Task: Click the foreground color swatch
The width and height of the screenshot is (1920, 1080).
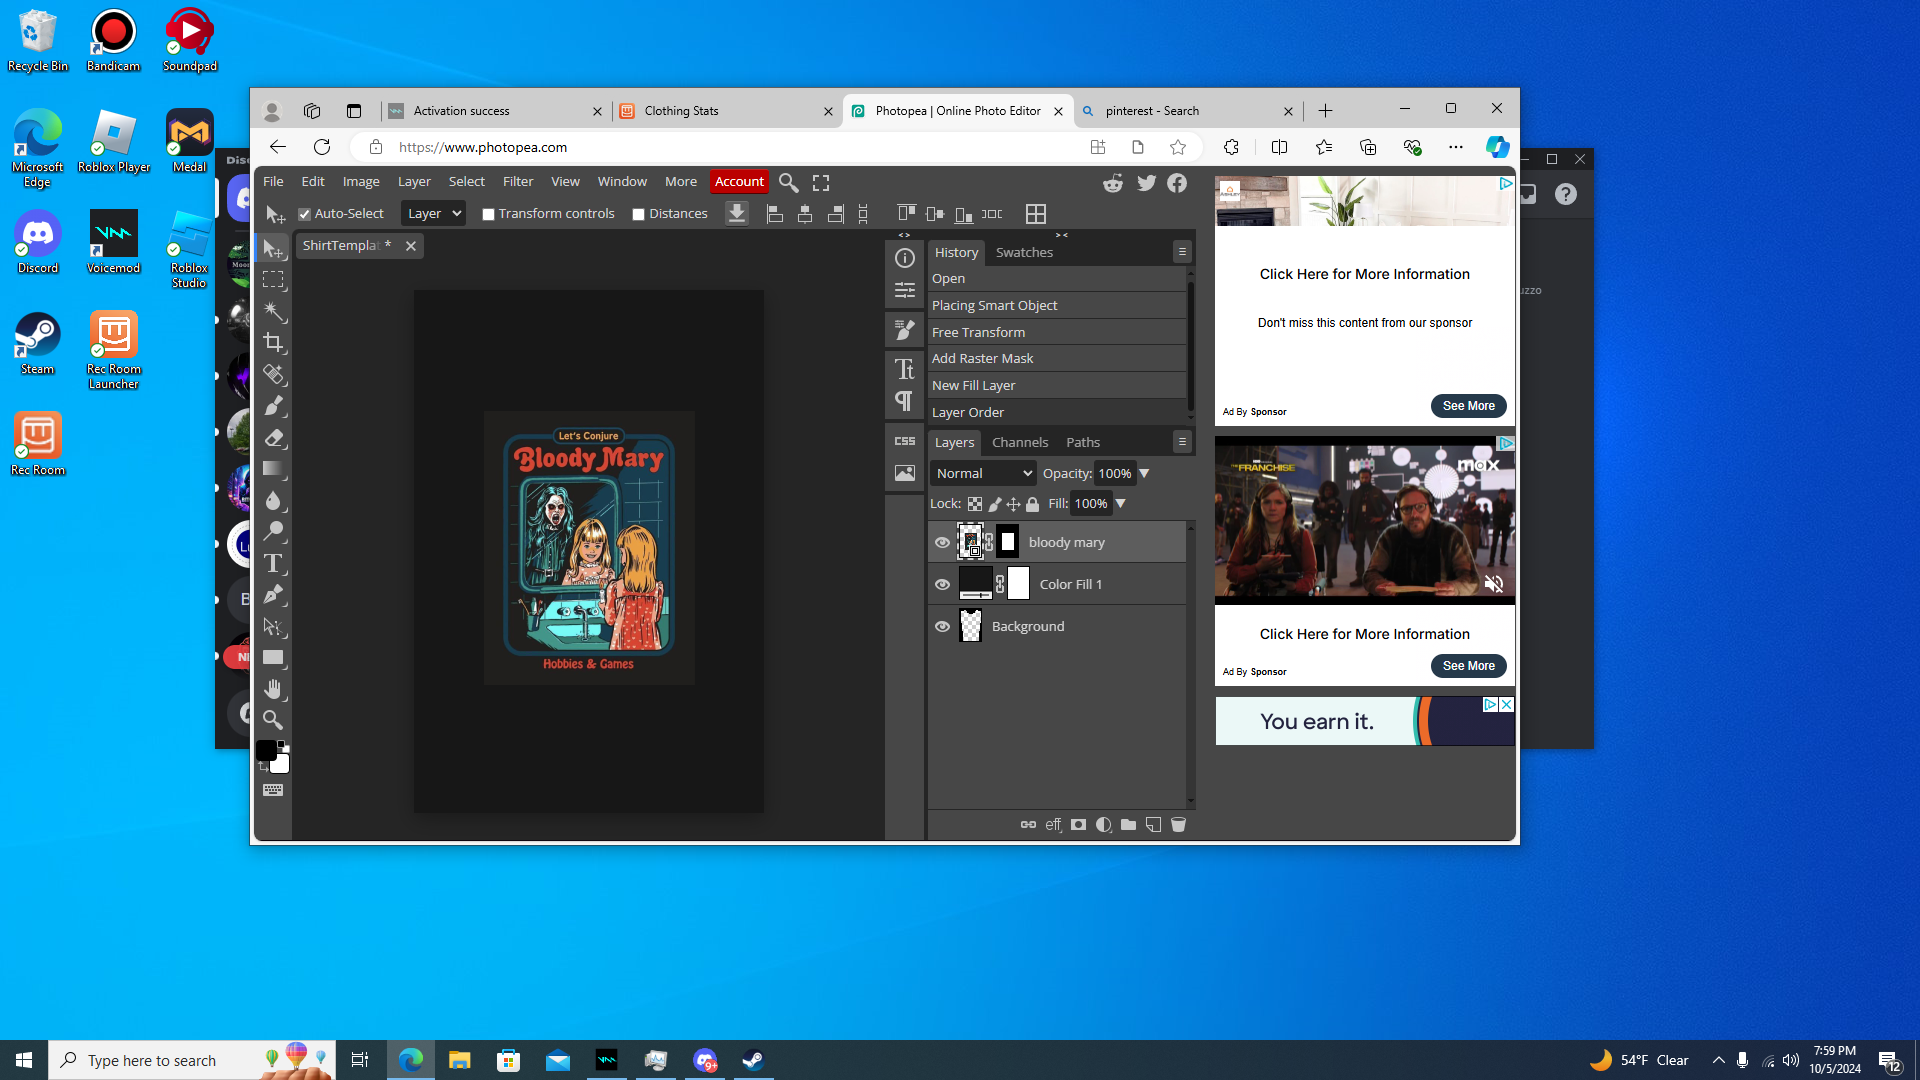Action: pyautogui.click(x=266, y=750)
